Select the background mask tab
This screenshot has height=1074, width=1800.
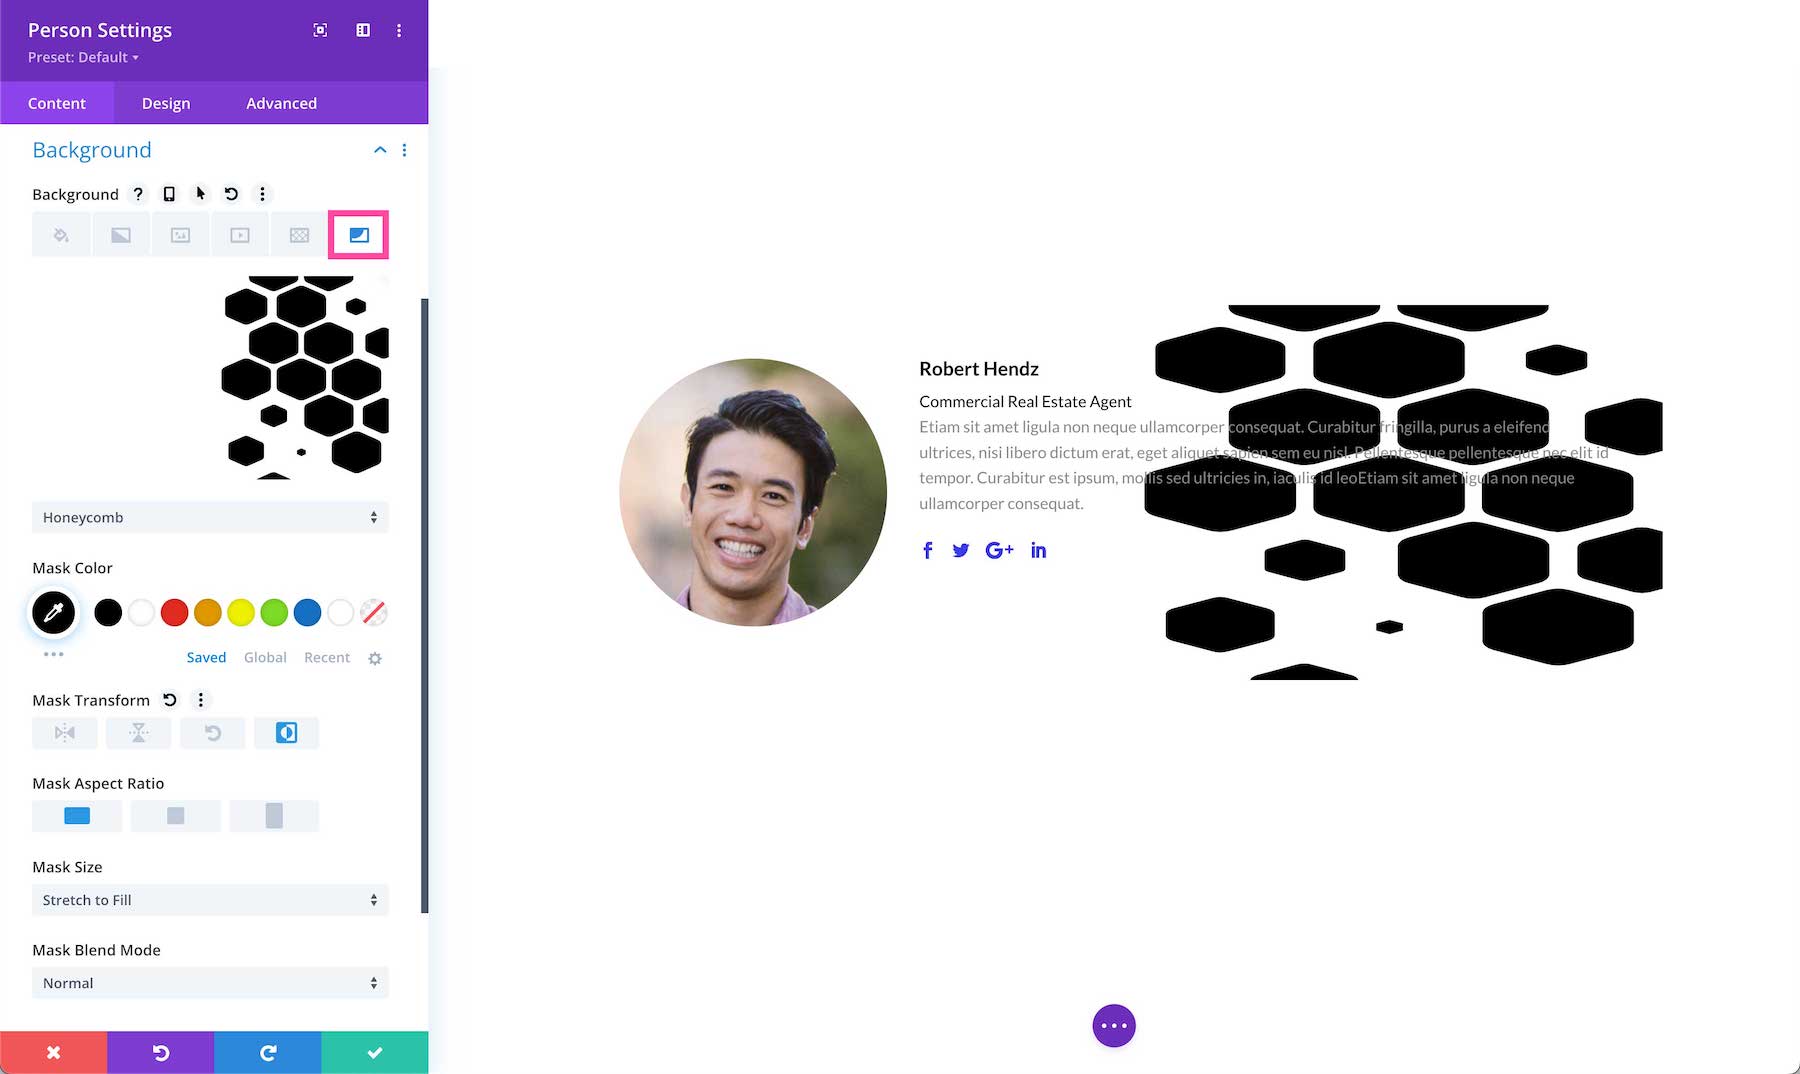tap(359, 235)
